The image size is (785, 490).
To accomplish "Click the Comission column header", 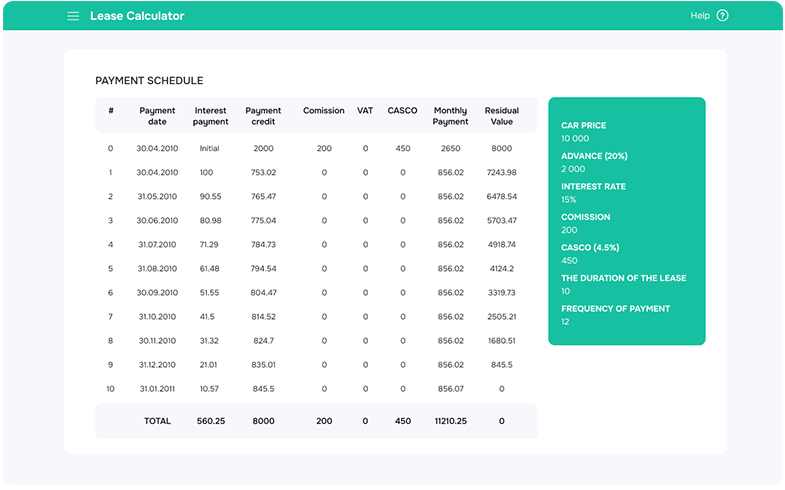I will point(324,111).
